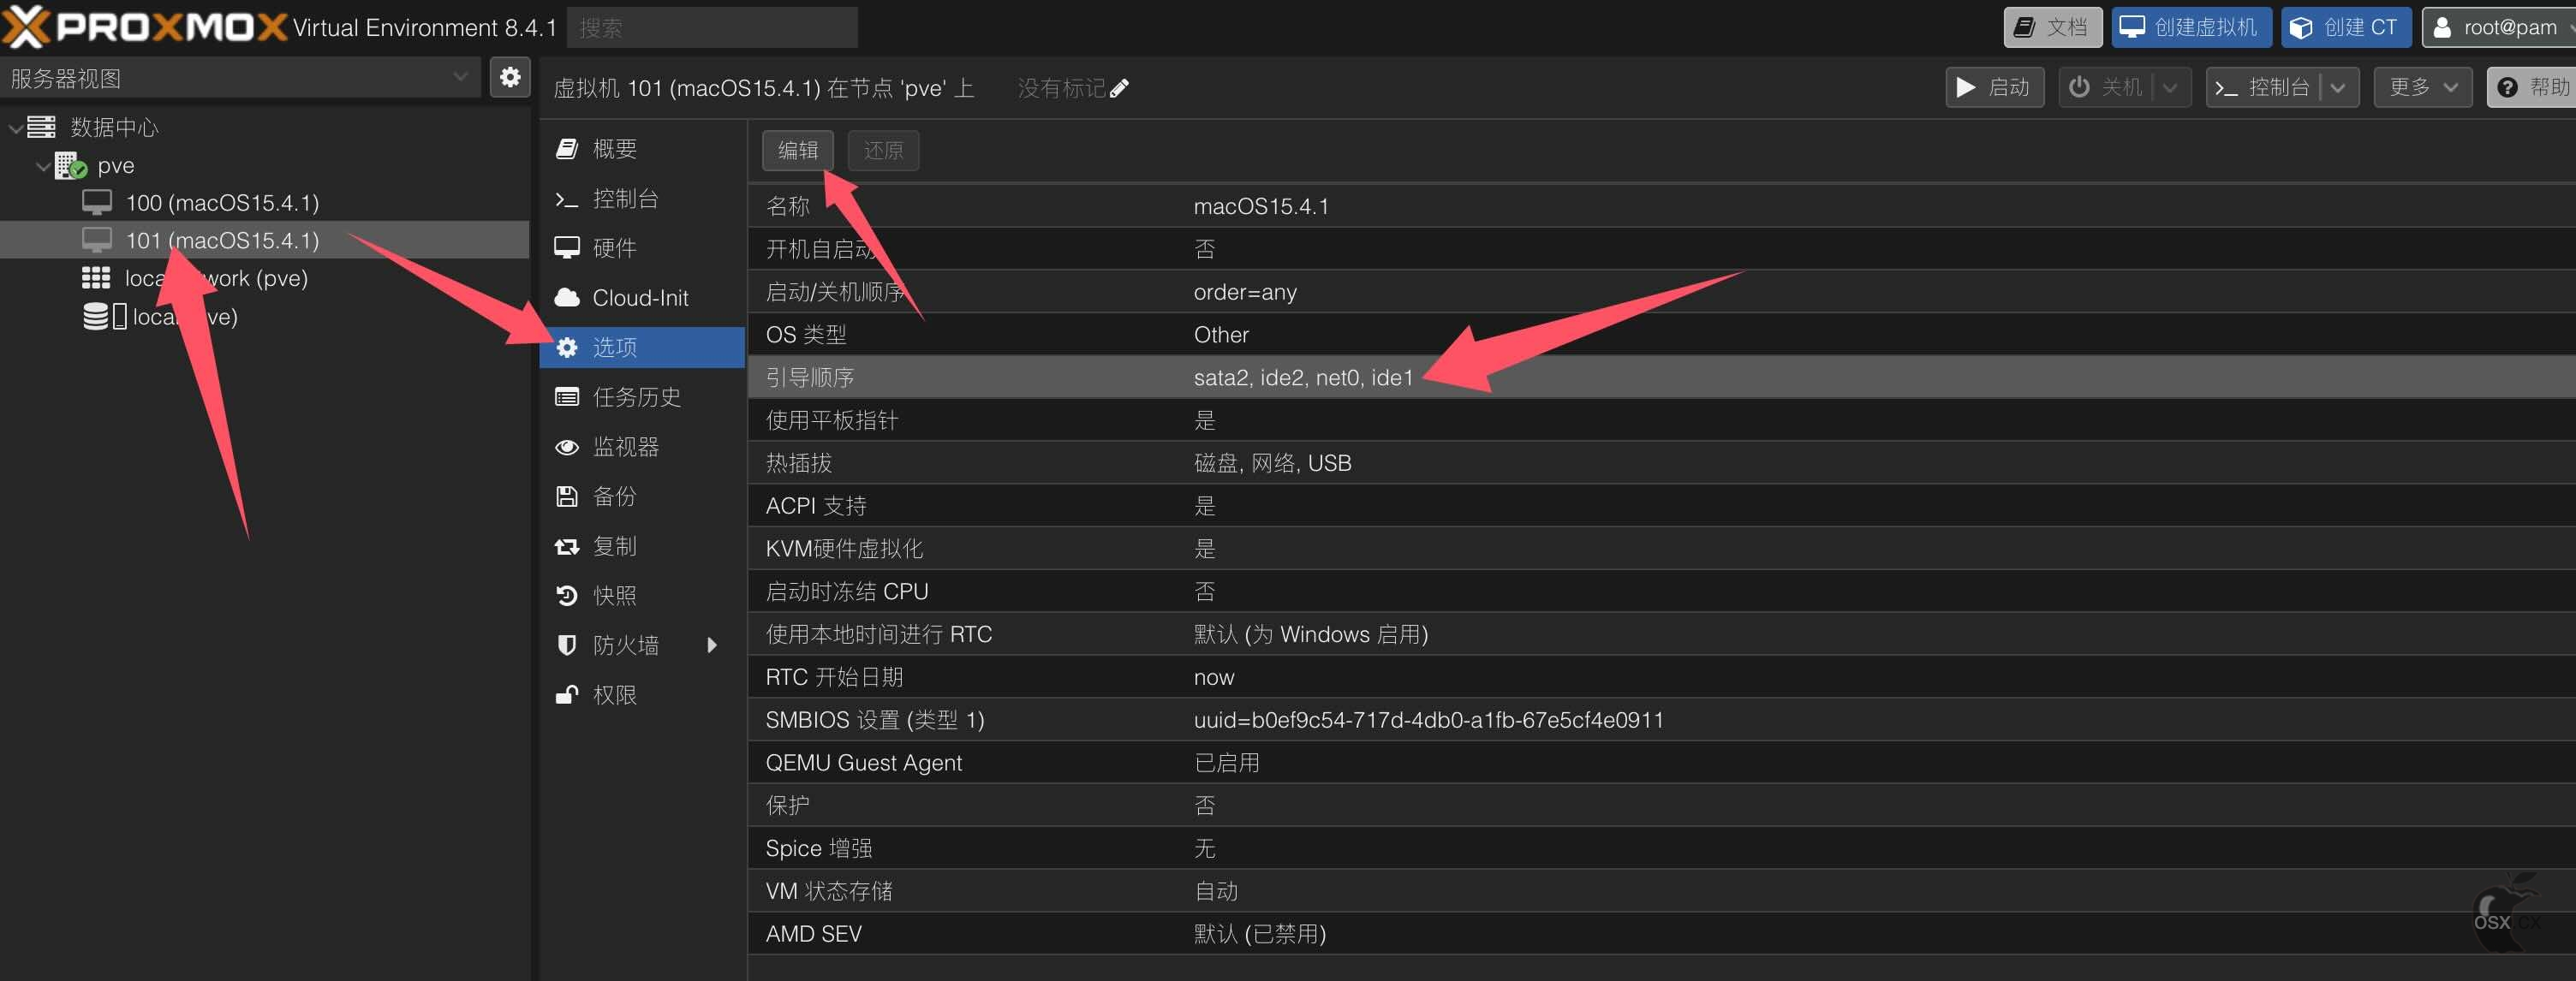Screen dimensions: 2576x981
Task: Click the root@pam user icon
Action: (2442, 27)
